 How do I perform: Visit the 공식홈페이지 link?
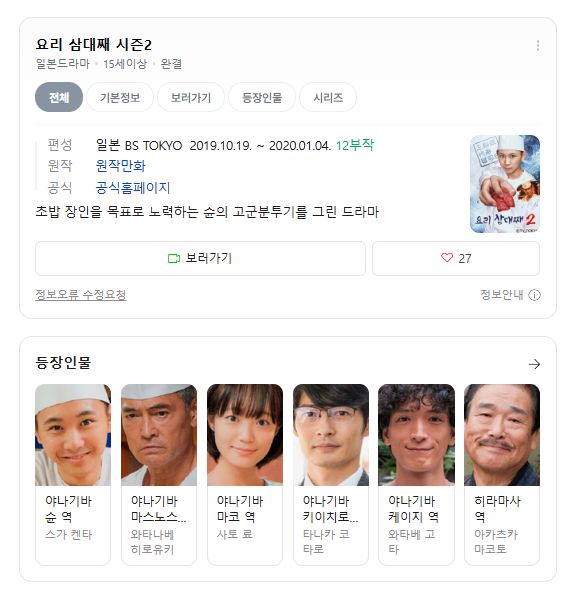point(133,188)
